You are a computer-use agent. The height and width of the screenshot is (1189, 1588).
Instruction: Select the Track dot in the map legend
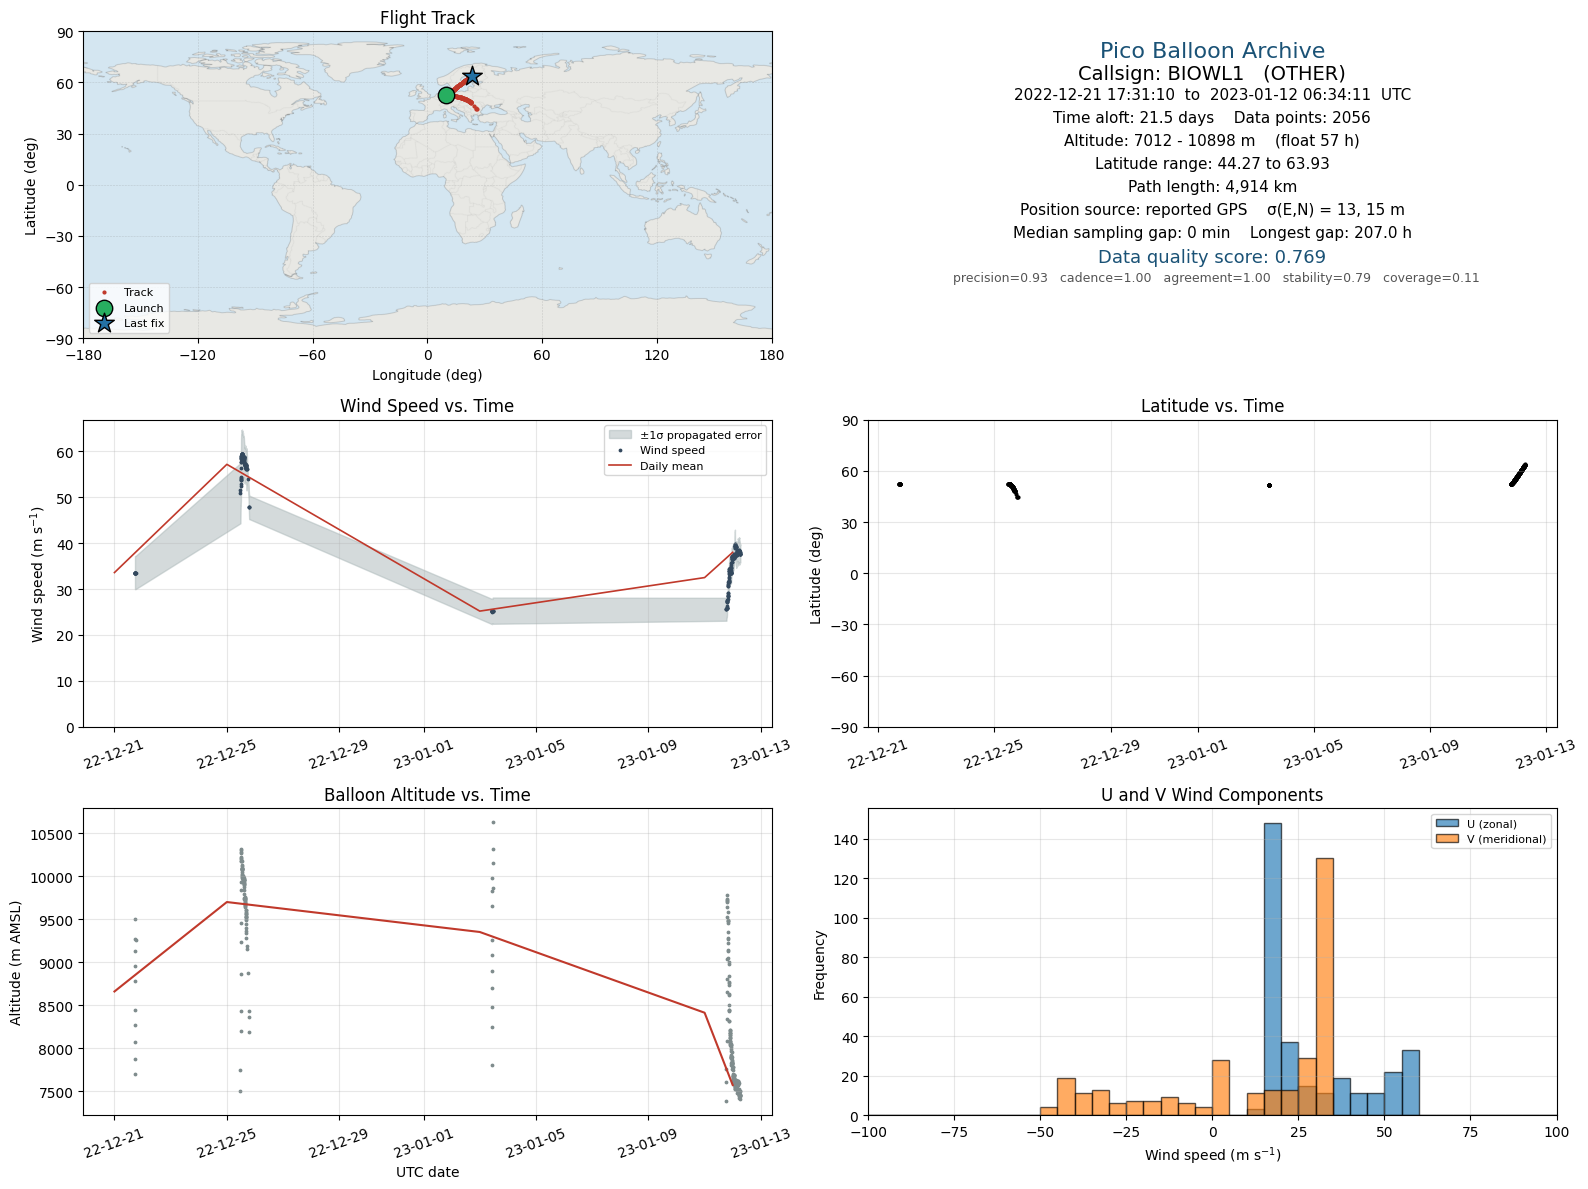[x=104, y=293]
